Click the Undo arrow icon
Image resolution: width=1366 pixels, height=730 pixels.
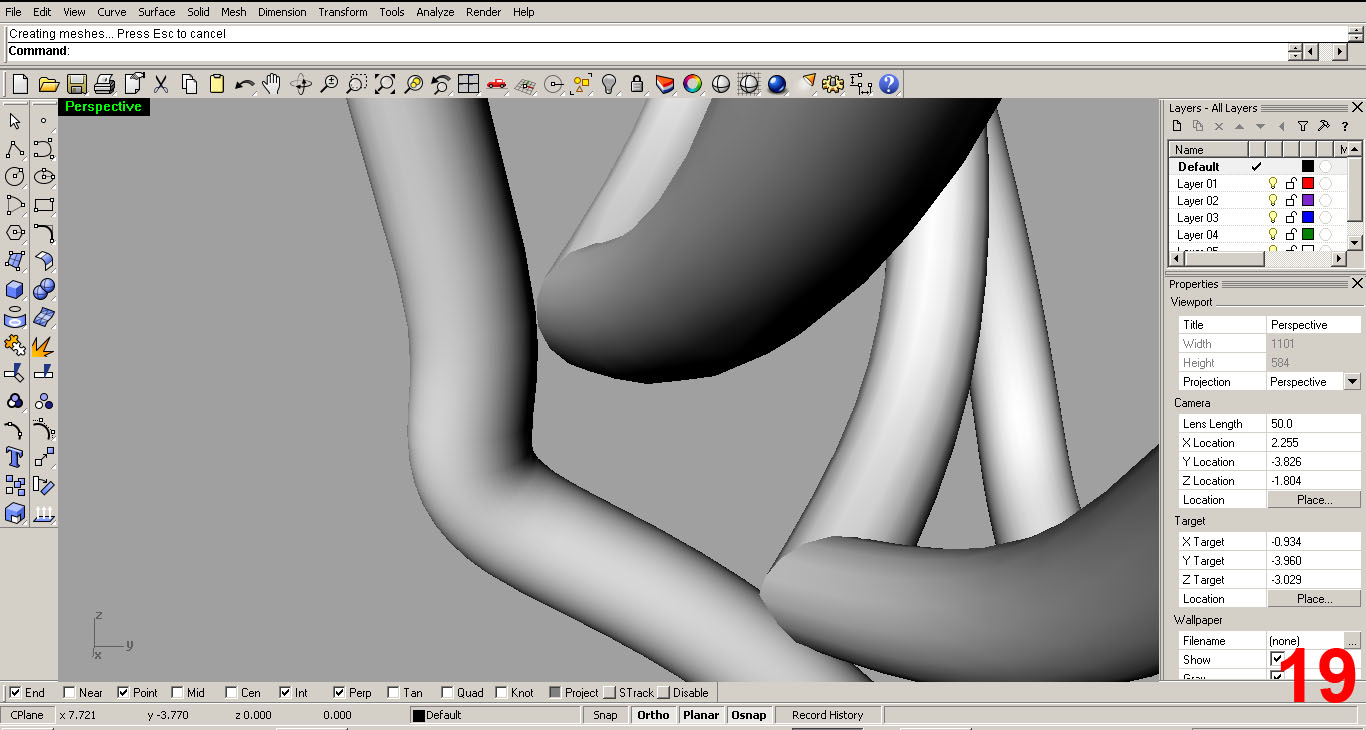point(244,84)
